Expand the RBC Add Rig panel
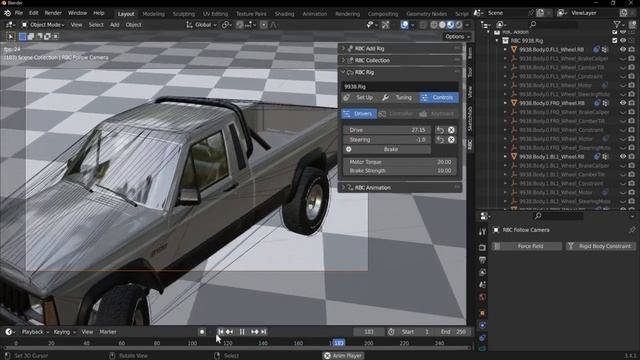Viewport: 640px width, 360px height. (400, 49)
